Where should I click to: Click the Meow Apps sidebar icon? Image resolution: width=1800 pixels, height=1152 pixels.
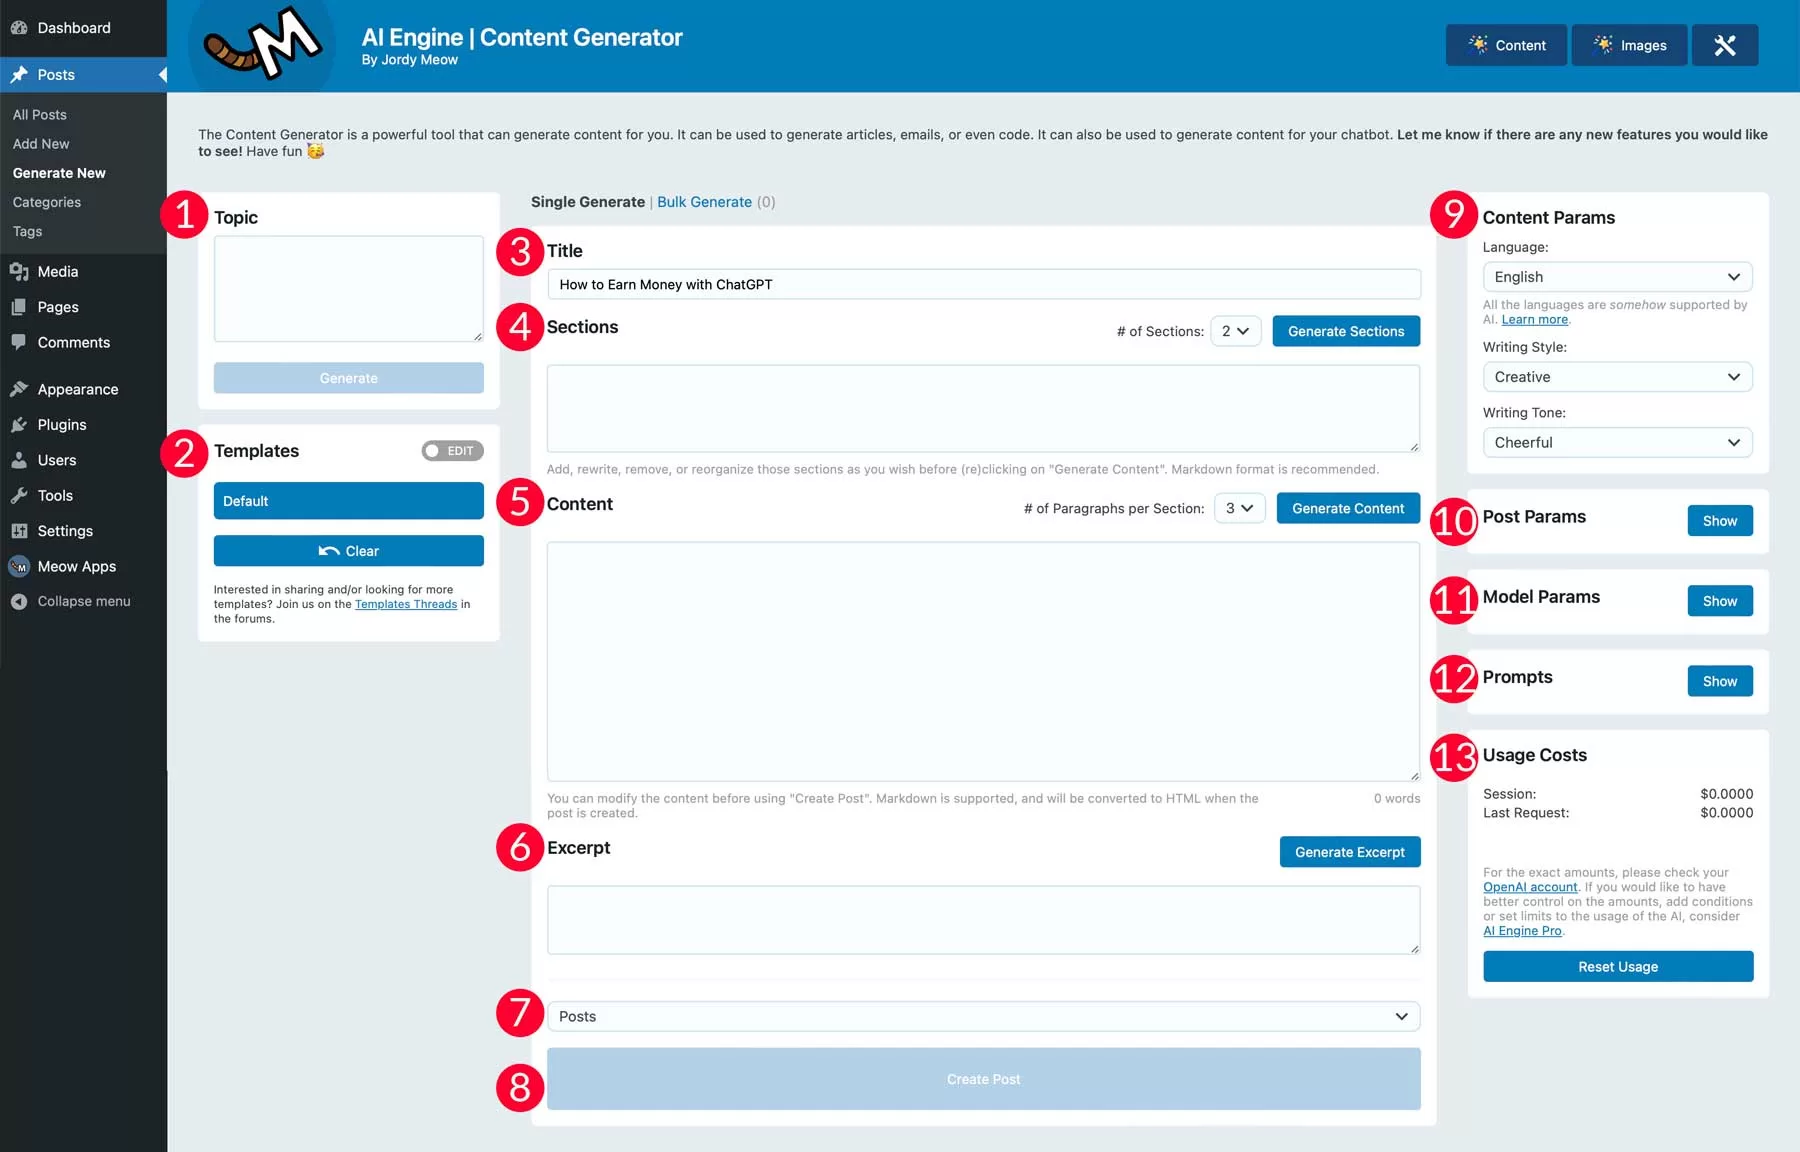coord(19,566)
